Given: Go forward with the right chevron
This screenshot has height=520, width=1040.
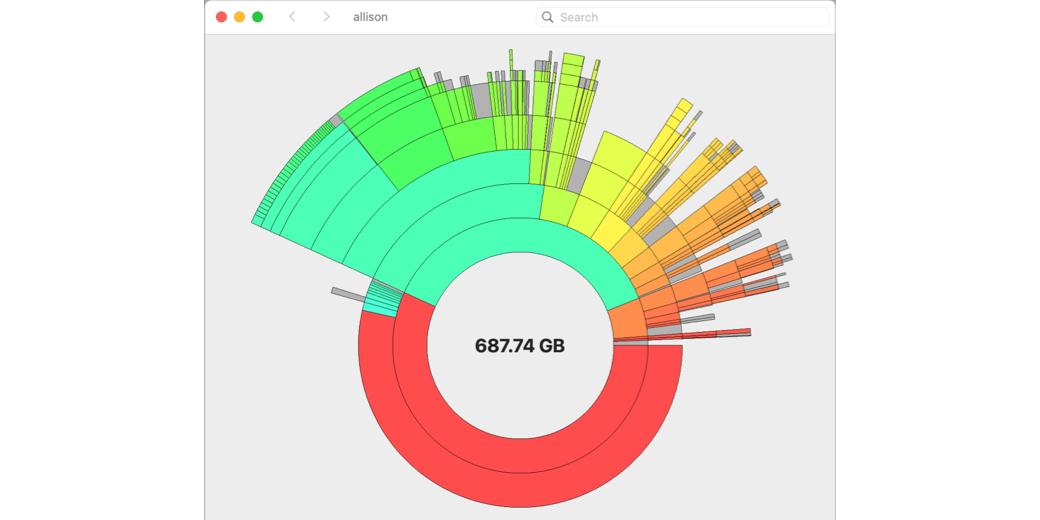Looking at the screenshot, I should click(326, 17).
